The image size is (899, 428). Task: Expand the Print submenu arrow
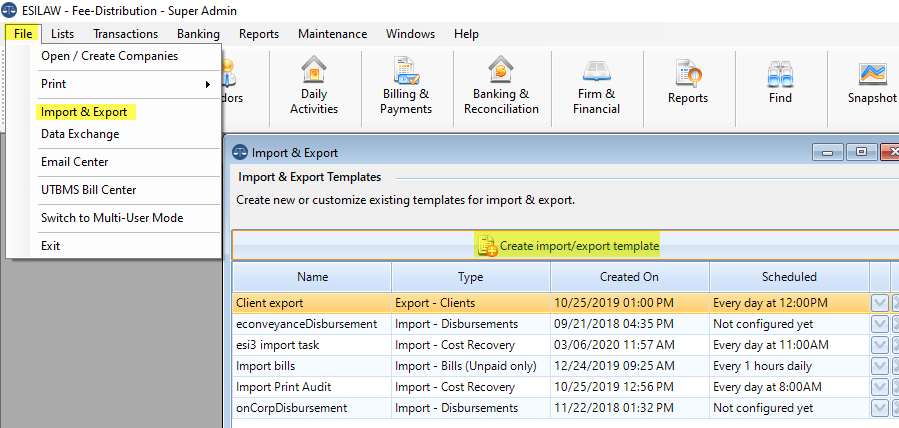208,85
